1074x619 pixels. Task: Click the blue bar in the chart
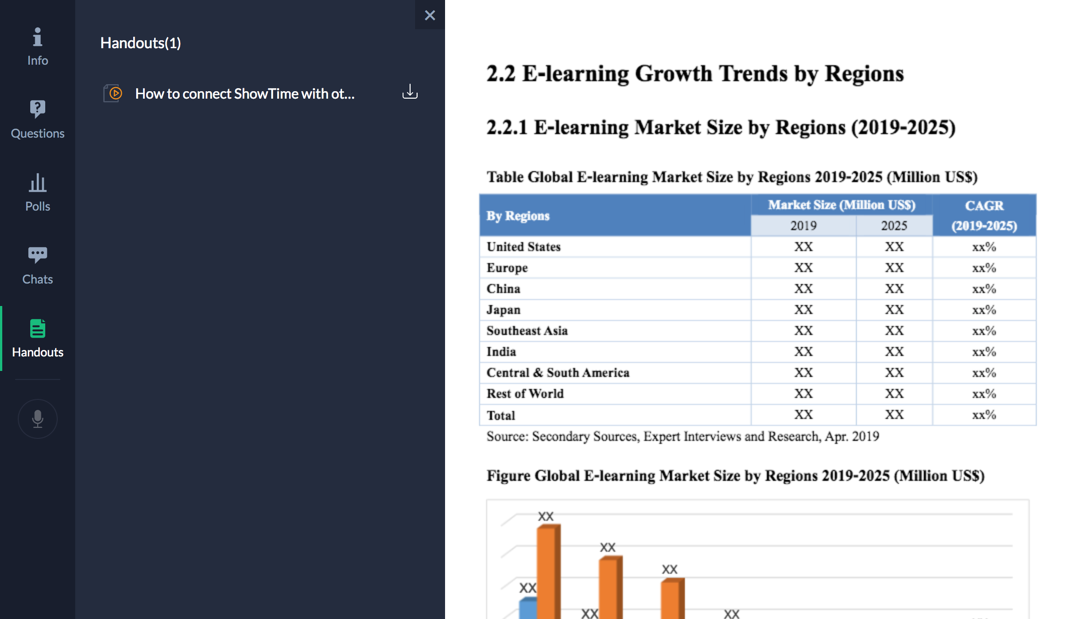[528, 608]
